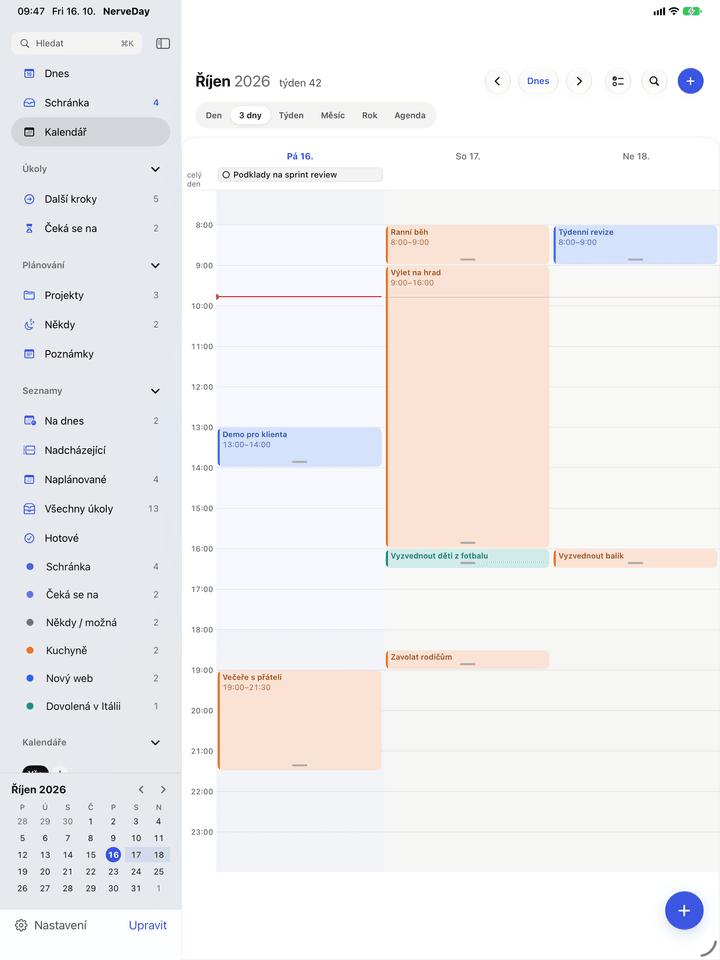The image size is (720, 960).
Task: Open Výlet na hrad event
Action: point(467,406)
